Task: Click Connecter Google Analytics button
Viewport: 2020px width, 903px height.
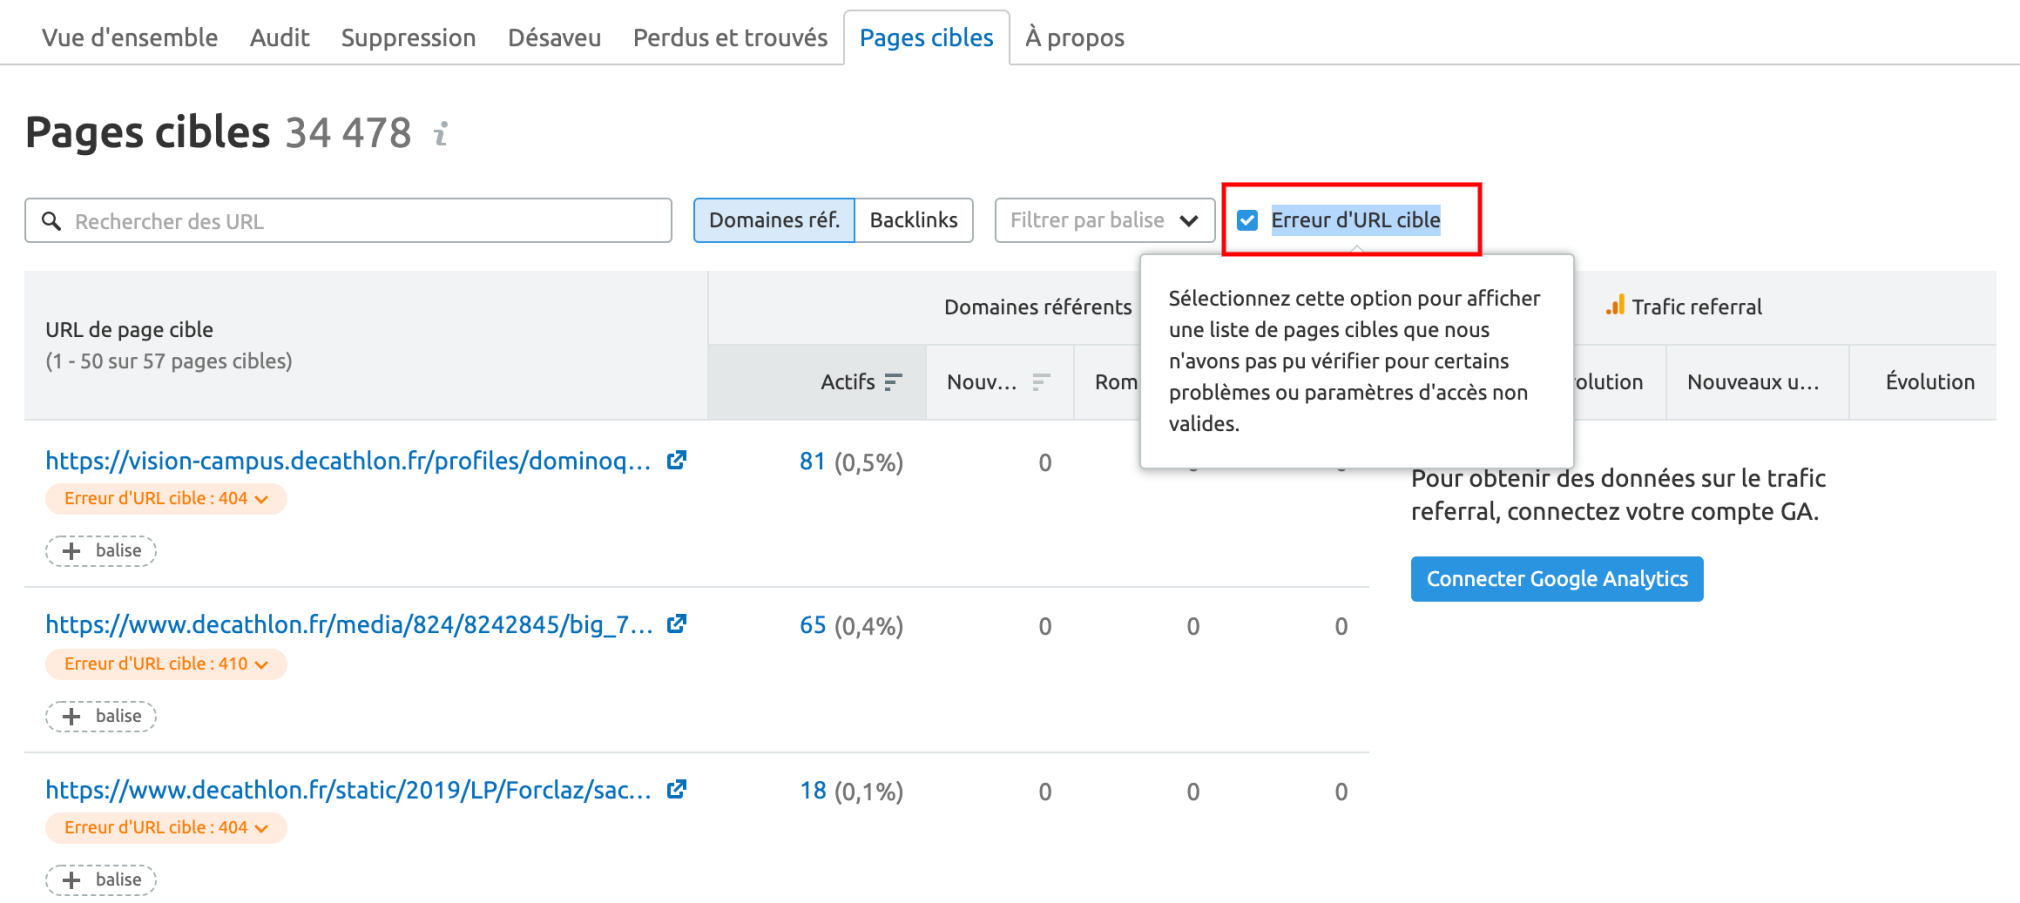Action: pos(1556,579)
